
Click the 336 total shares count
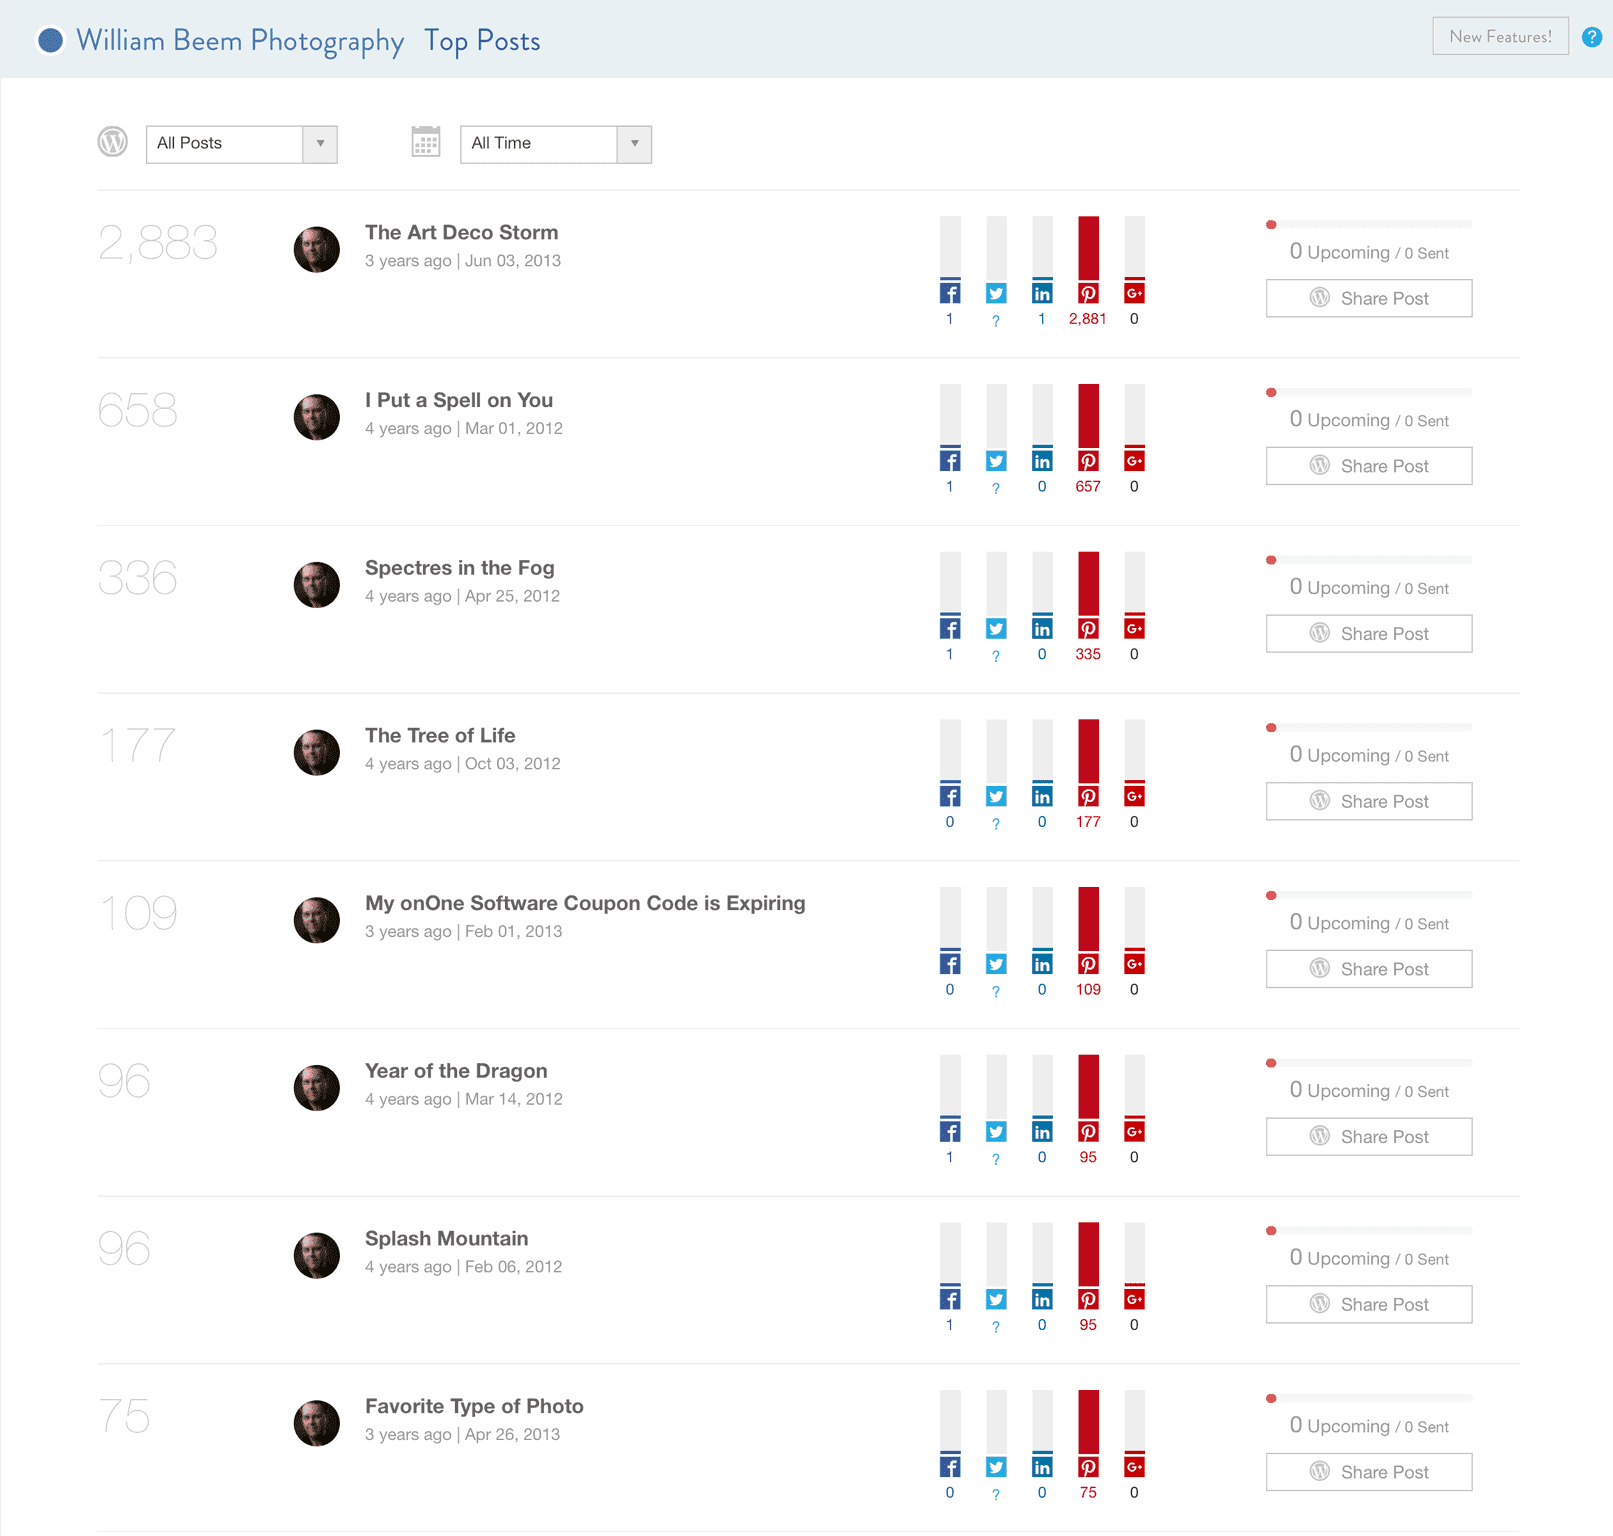point(138,578)
